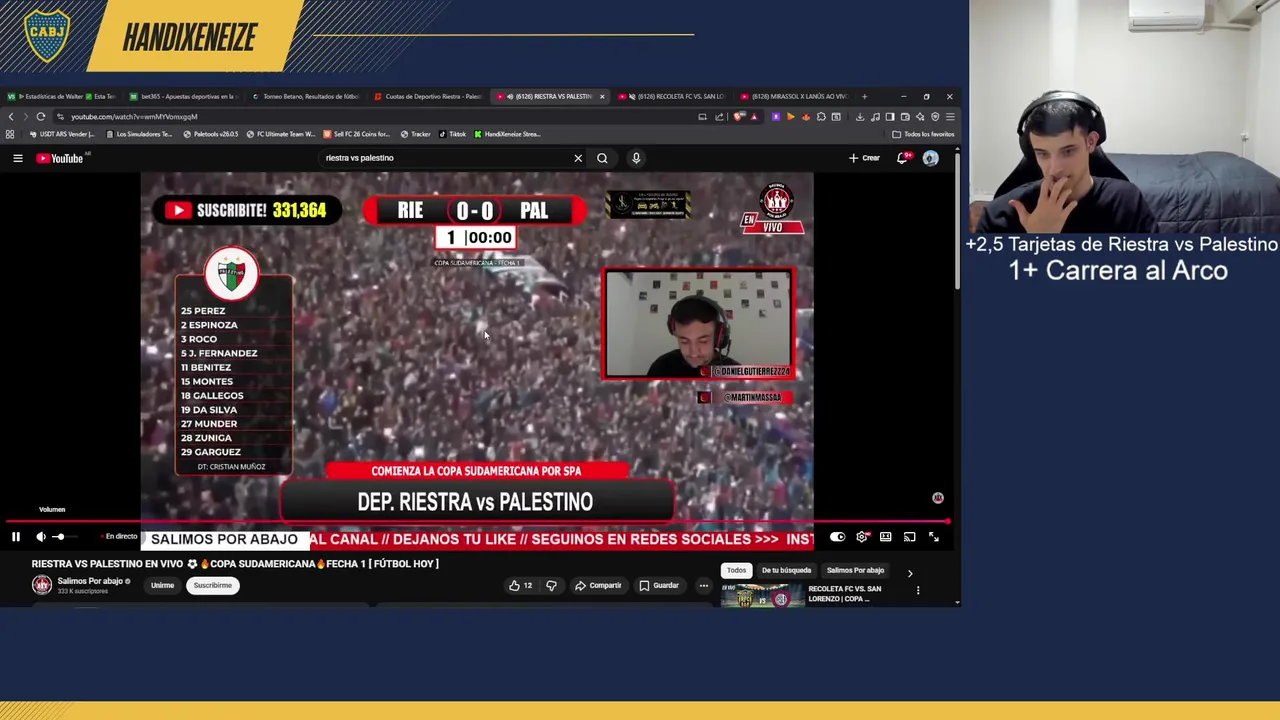Select the Salimos Por abajo filter chip

point(855,570)
